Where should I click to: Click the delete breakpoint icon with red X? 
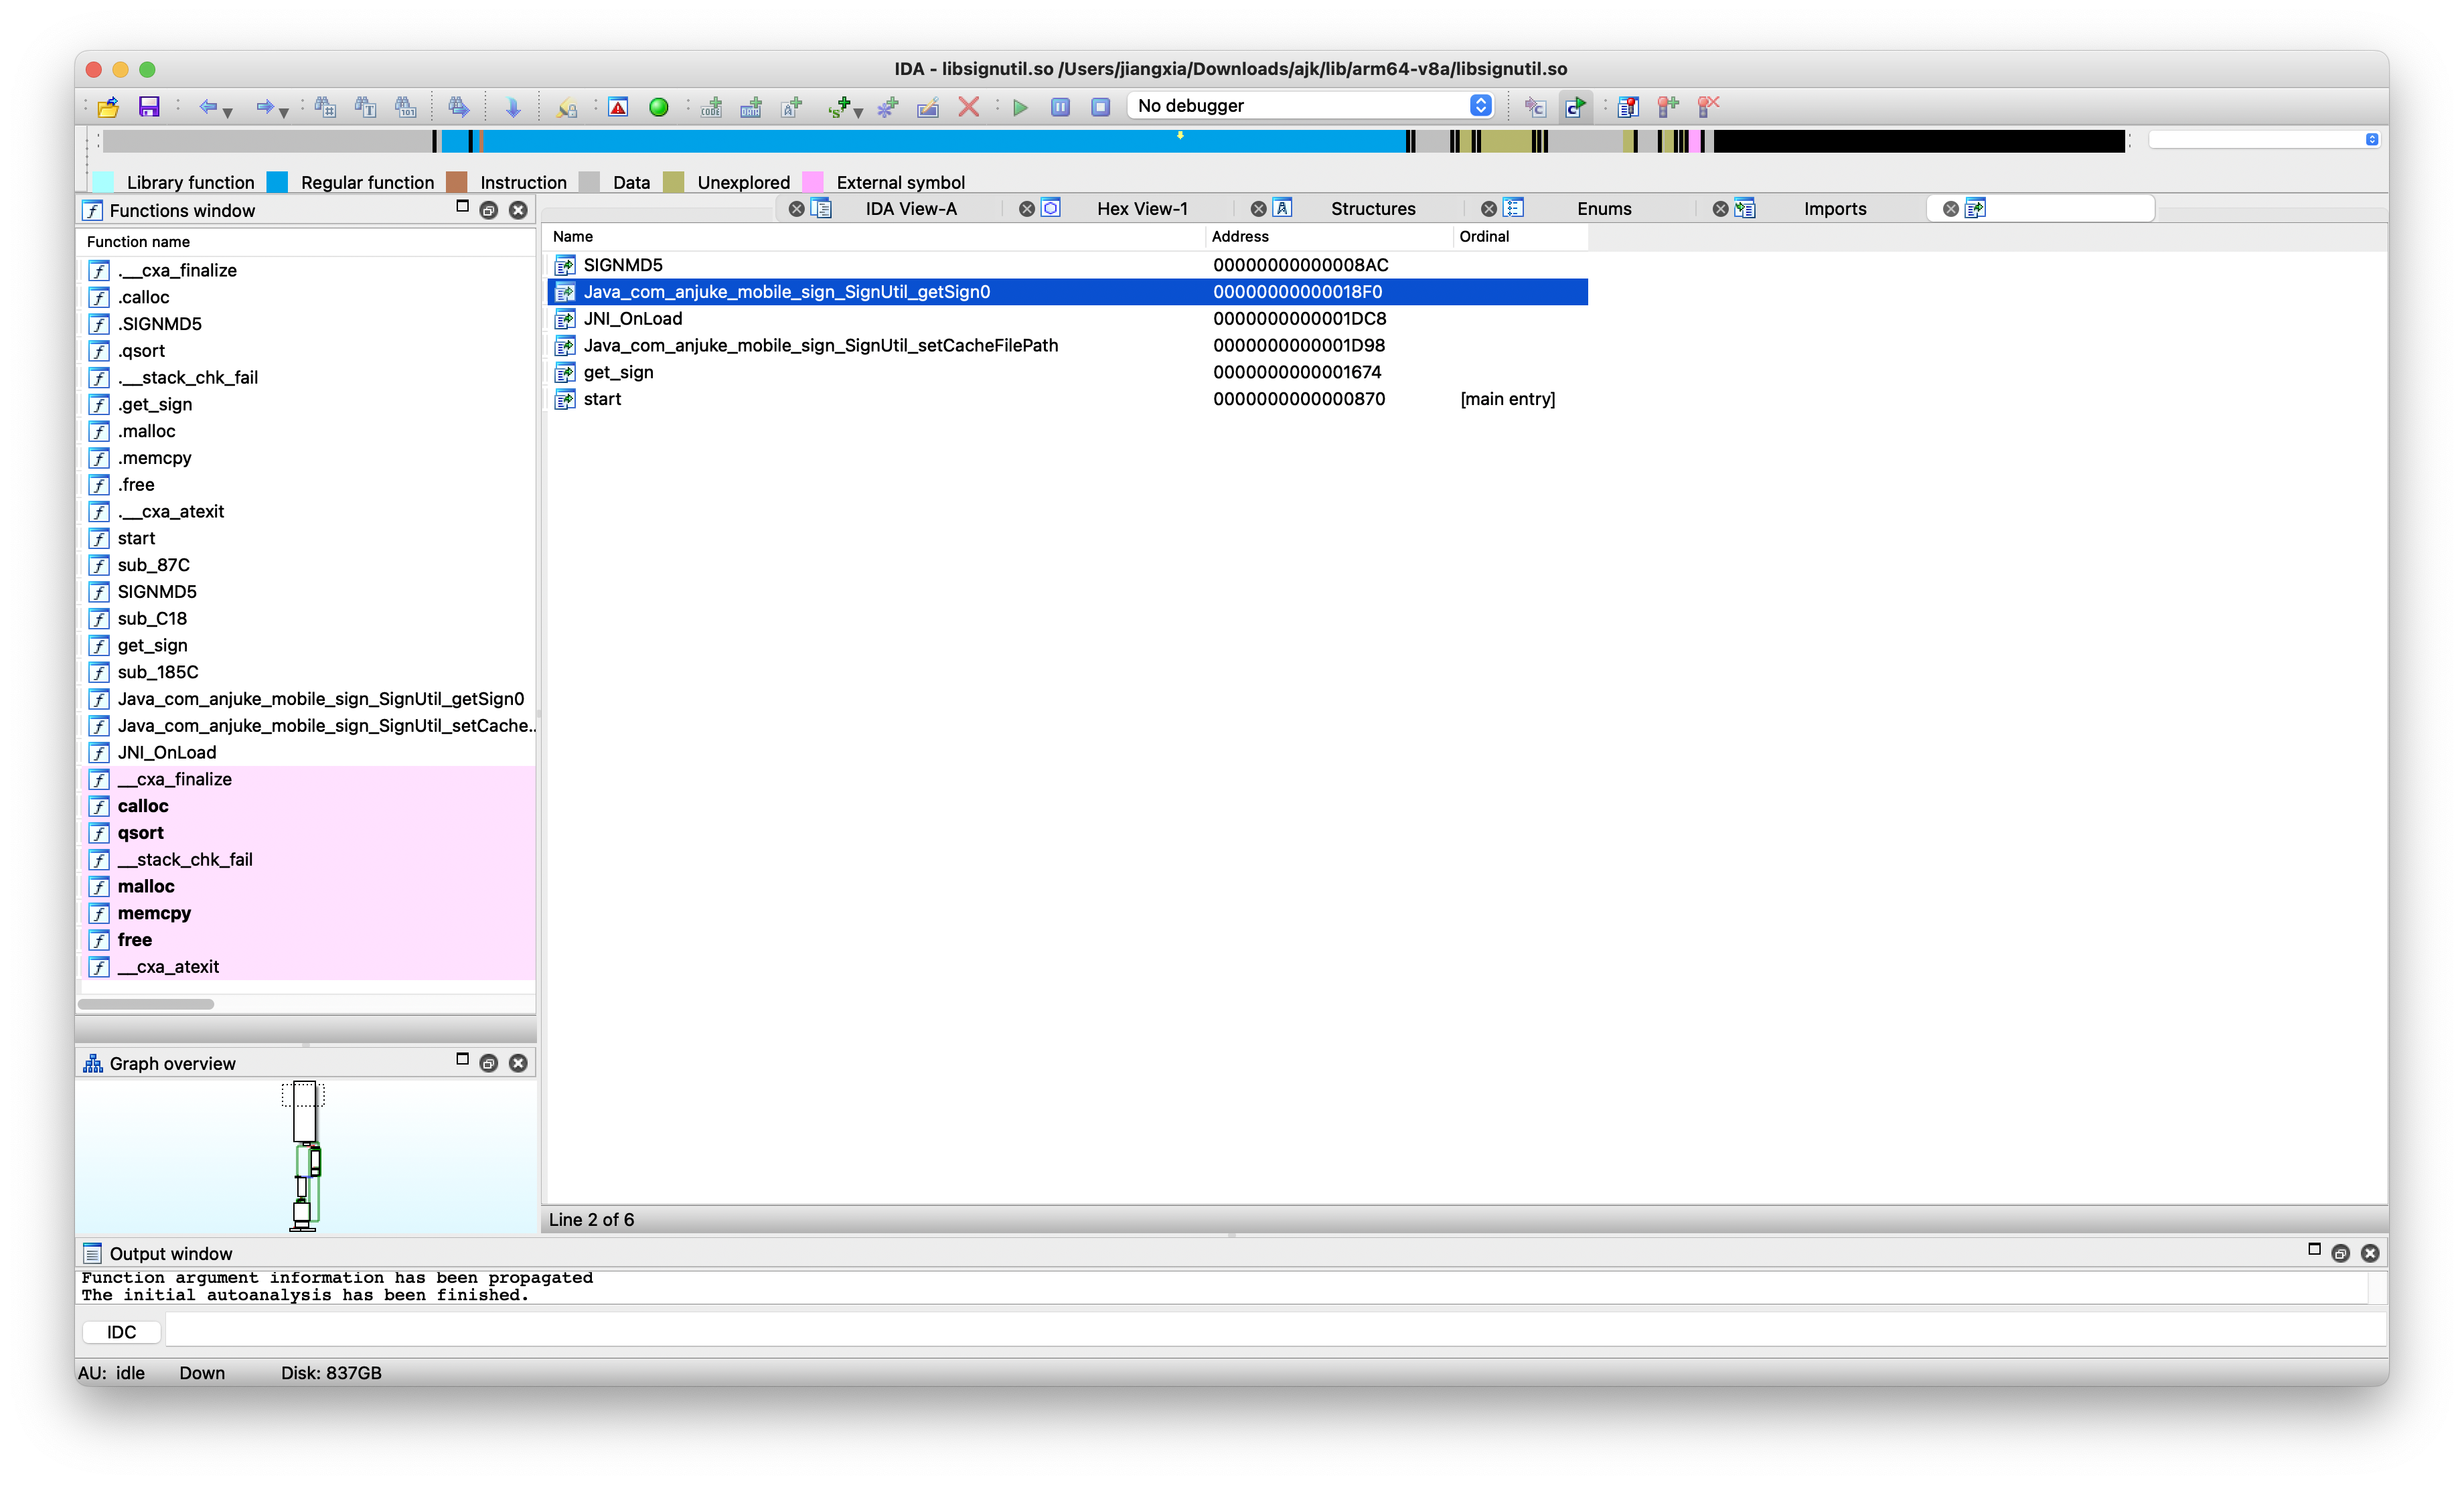pyautogui.click(x=1708, y=107)
